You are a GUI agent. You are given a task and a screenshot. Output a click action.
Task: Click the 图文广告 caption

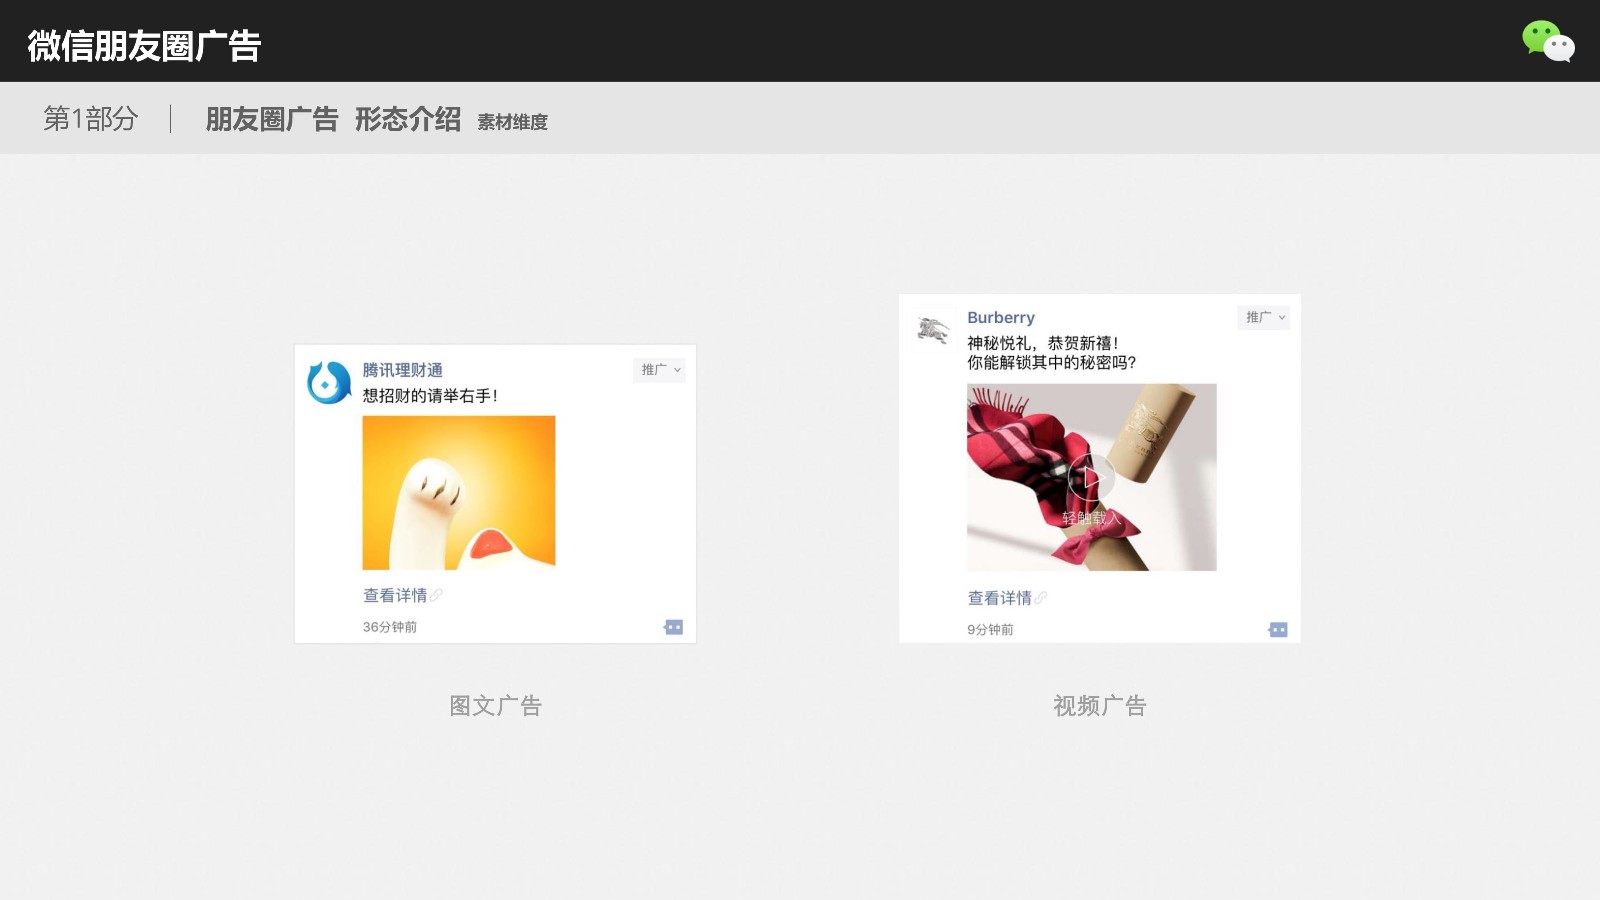[x=495, y=706]
